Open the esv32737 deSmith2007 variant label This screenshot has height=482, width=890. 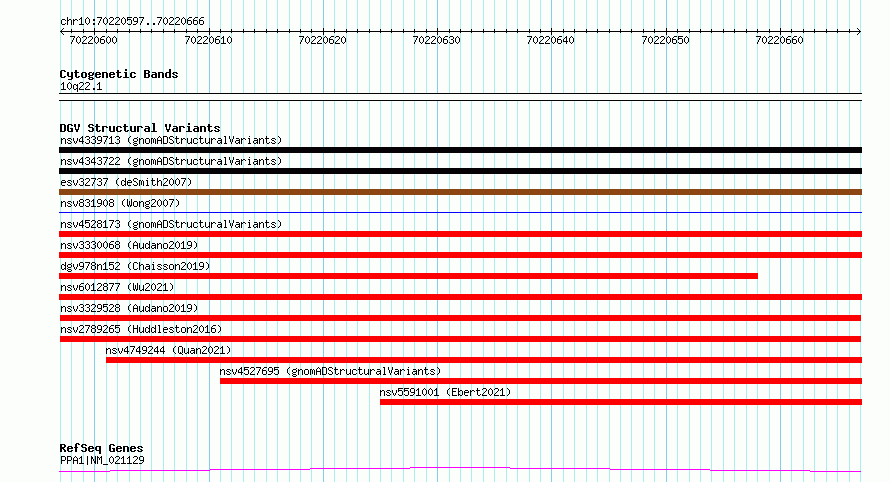tap(126, 182)
